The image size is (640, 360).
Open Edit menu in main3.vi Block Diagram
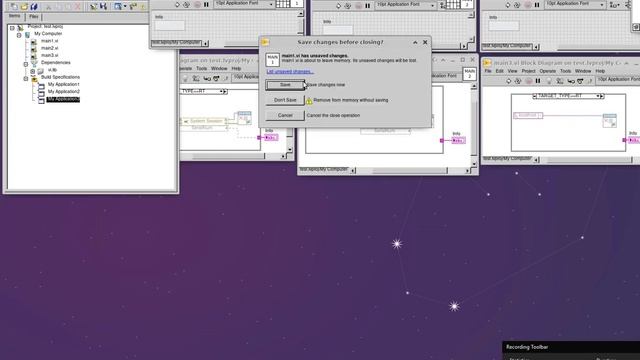pyautogui.click(x=500, y=71)
